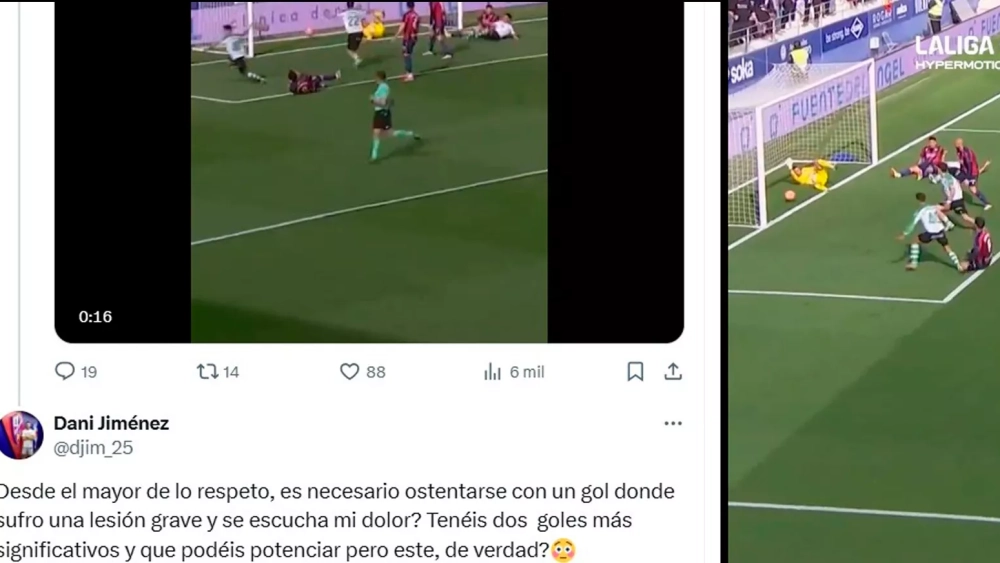Image resolution: width=1000 pixels, height=563 pixels.
Task: Click the Dani Jiménez display name
Action: click(112, 423)
